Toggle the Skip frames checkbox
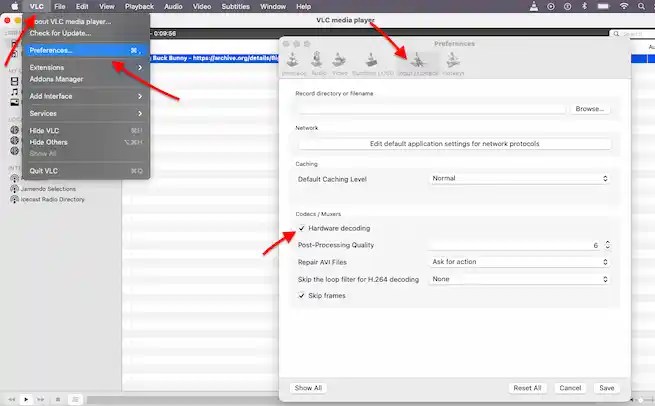The width and height of the screenshot is (655, 406). [301, 295]
